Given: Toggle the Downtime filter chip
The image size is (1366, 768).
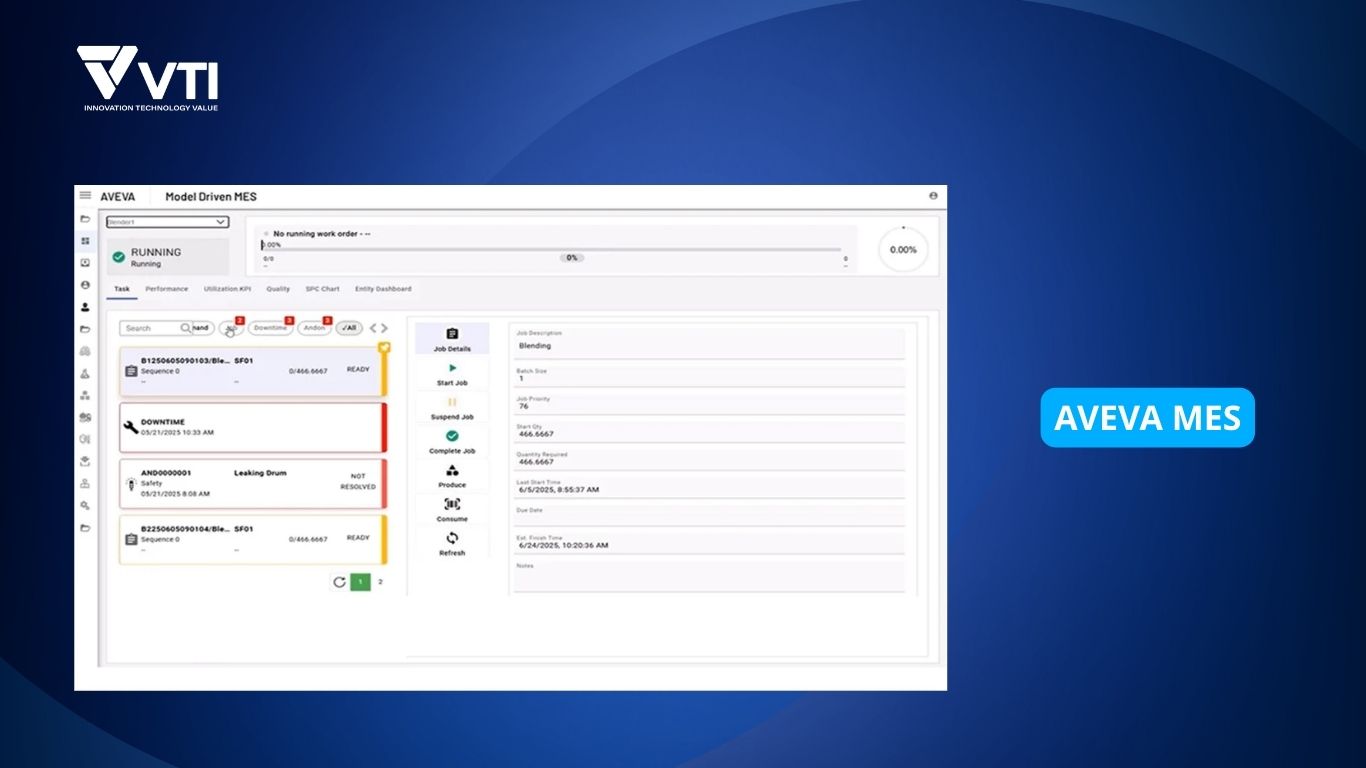Looking at the screenshot, I should pyautogui.click(x=269, y=328).
